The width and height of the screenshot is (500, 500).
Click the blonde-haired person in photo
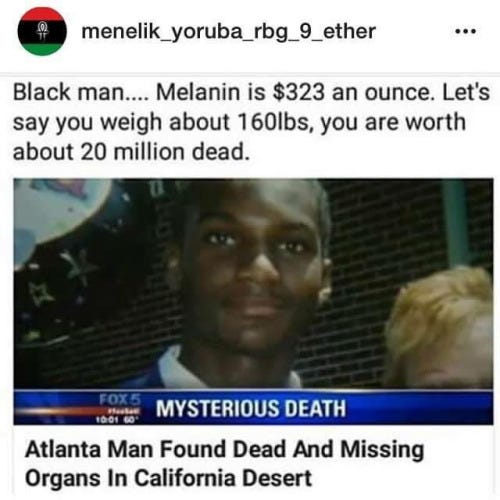pos(438,330)
